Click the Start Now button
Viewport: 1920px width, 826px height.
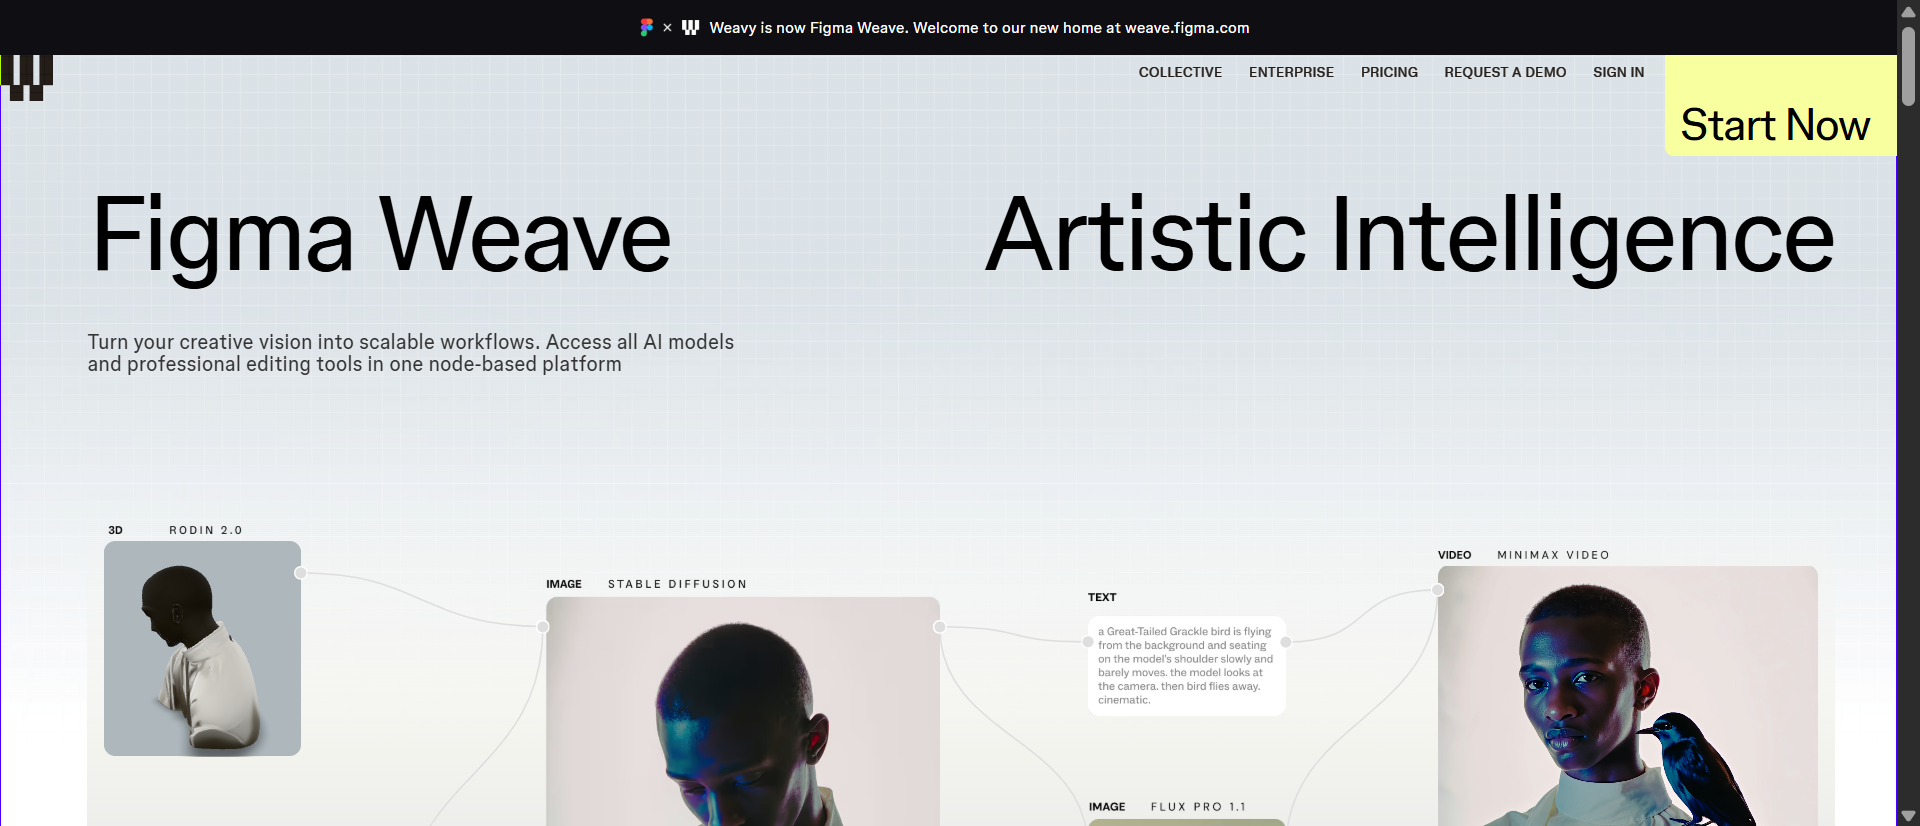click(1780, 106)
